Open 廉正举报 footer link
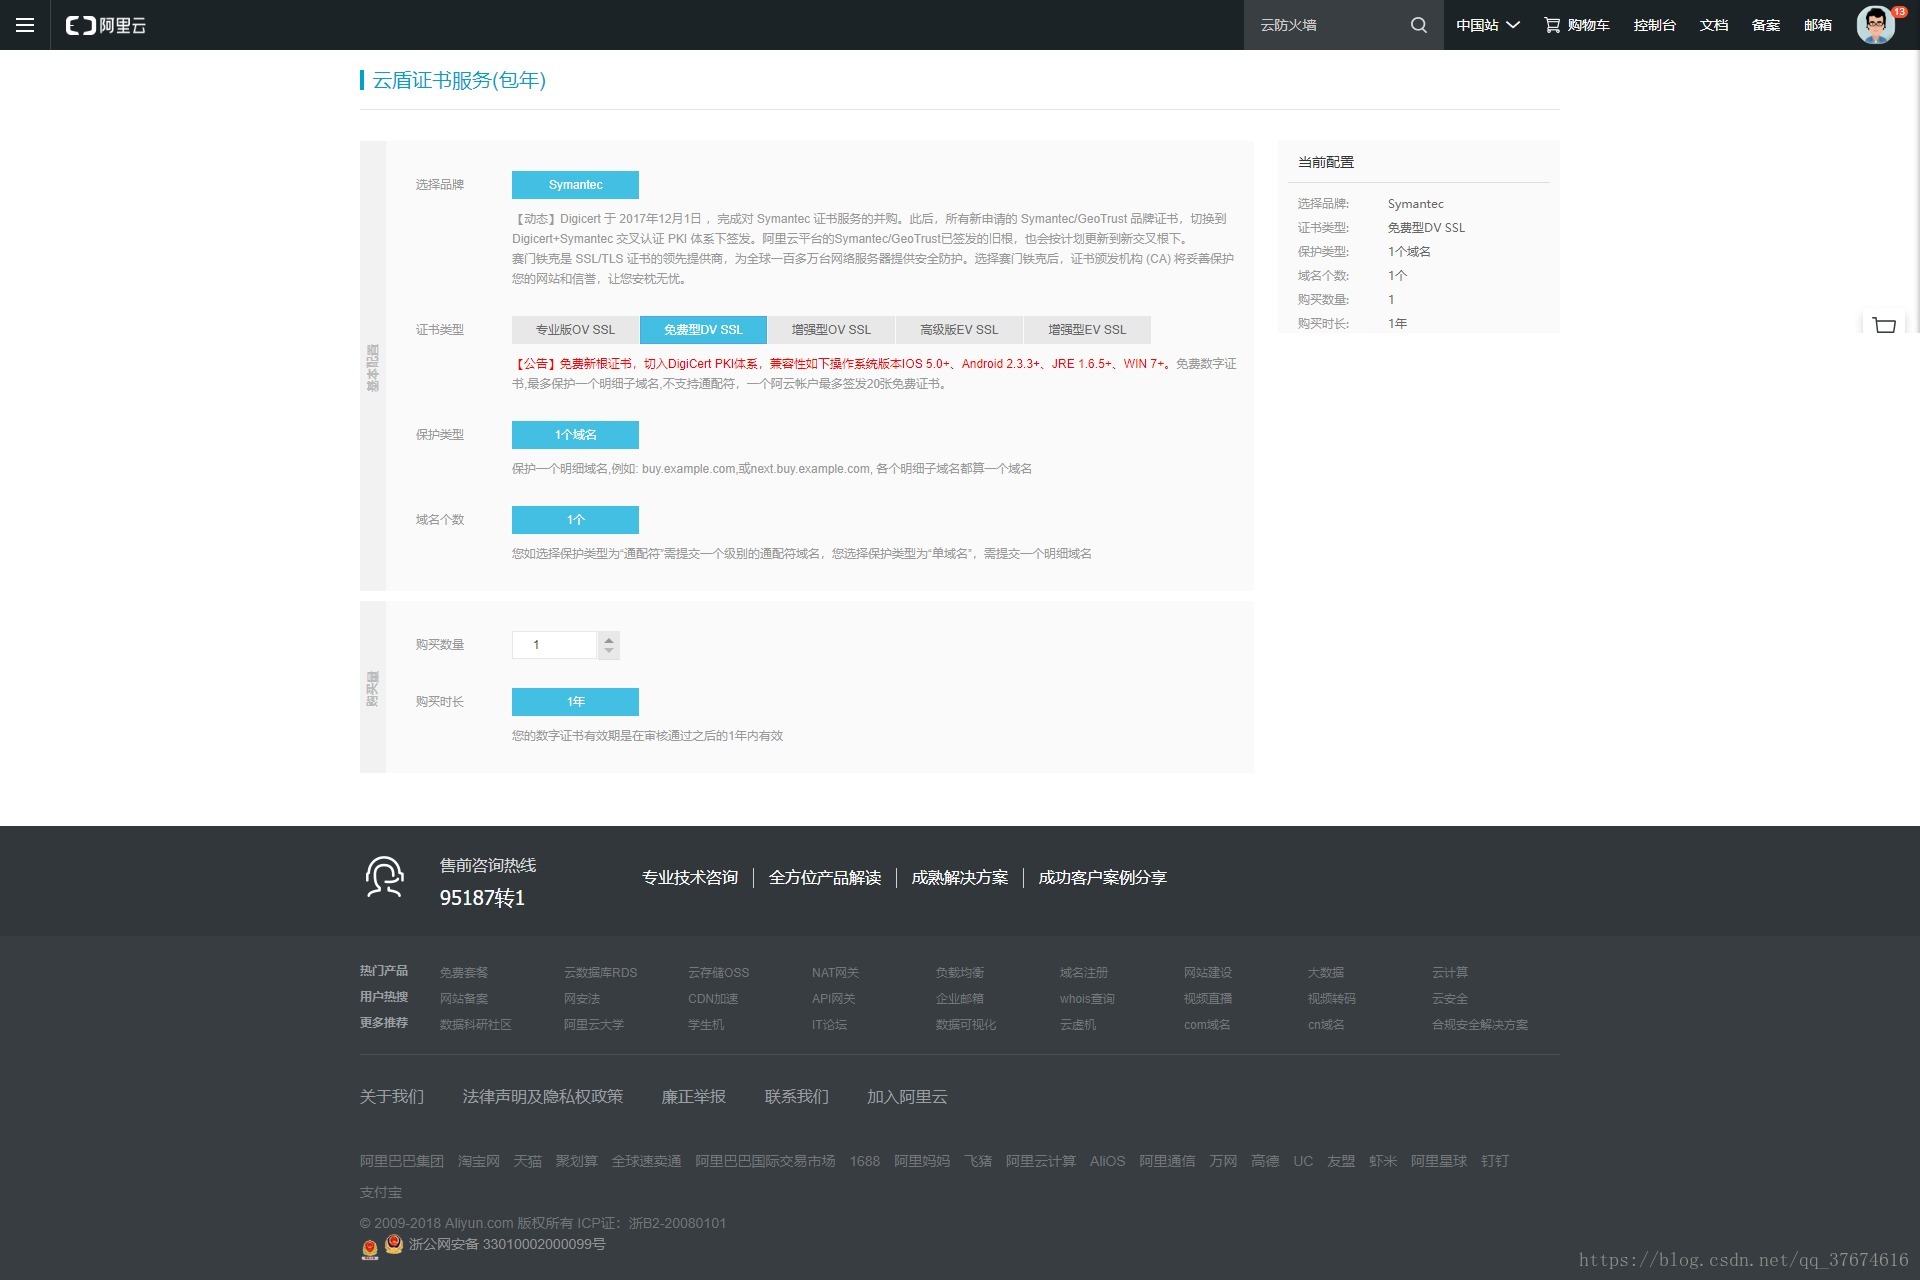This screenshot has height=1280, width=1920. [x=694, y=1097]
